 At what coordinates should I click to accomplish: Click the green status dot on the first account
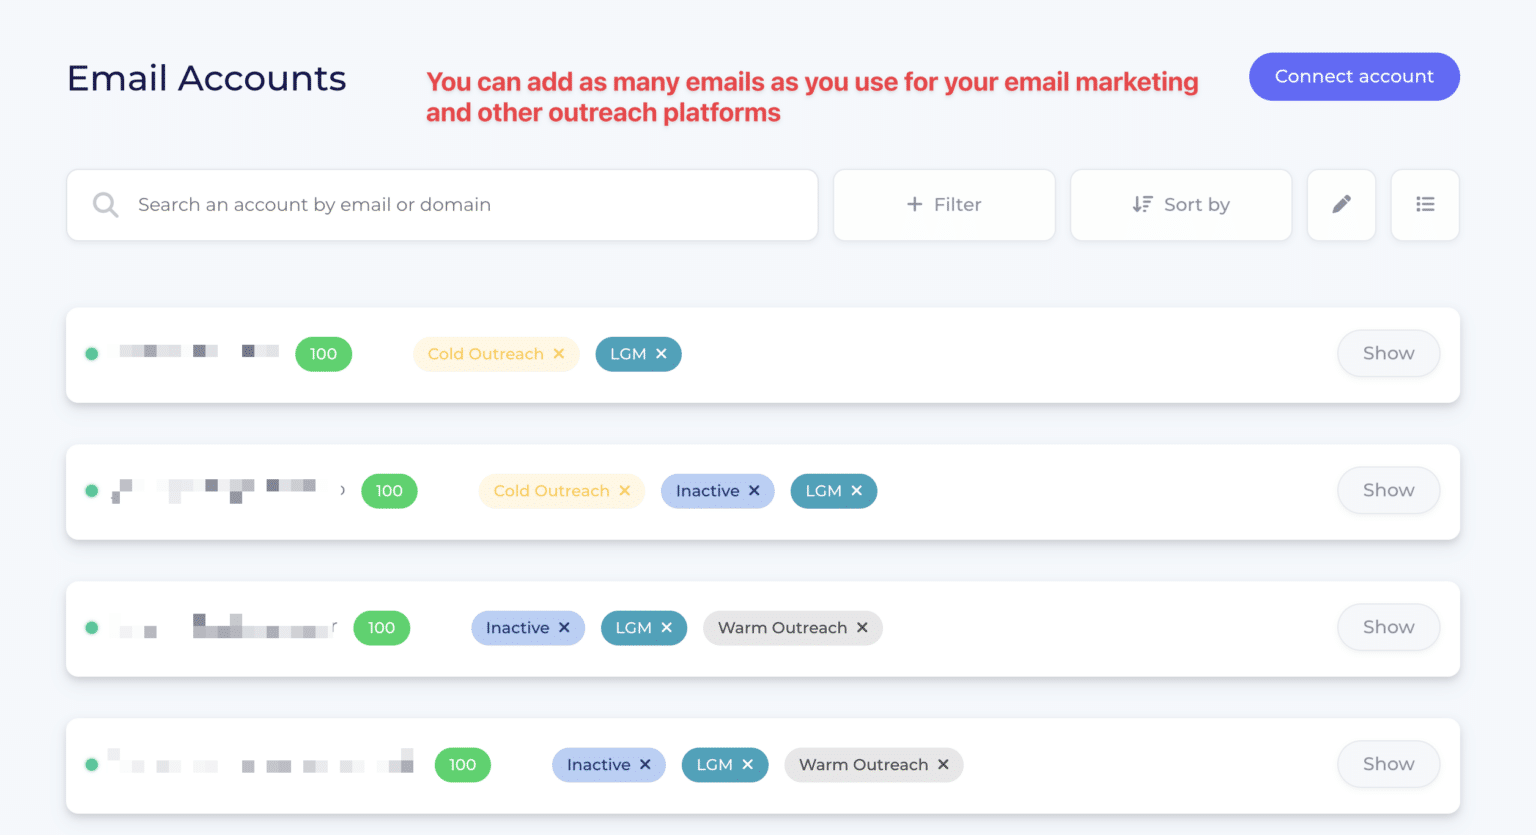tap(92, 353)
